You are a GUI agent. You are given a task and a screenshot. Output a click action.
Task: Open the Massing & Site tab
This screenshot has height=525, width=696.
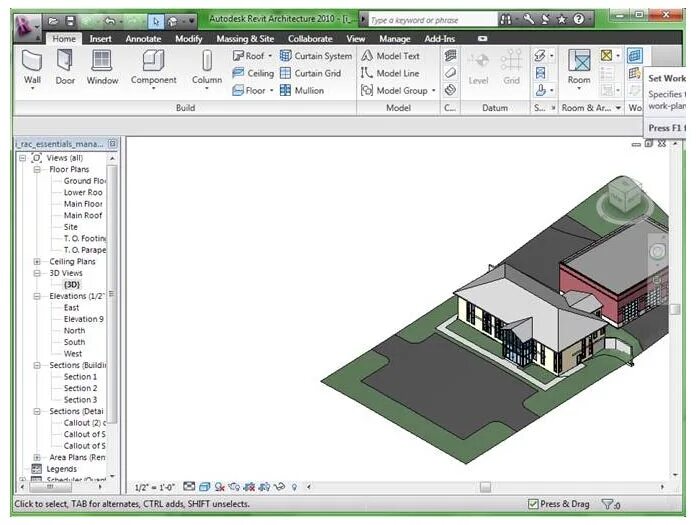245,39
